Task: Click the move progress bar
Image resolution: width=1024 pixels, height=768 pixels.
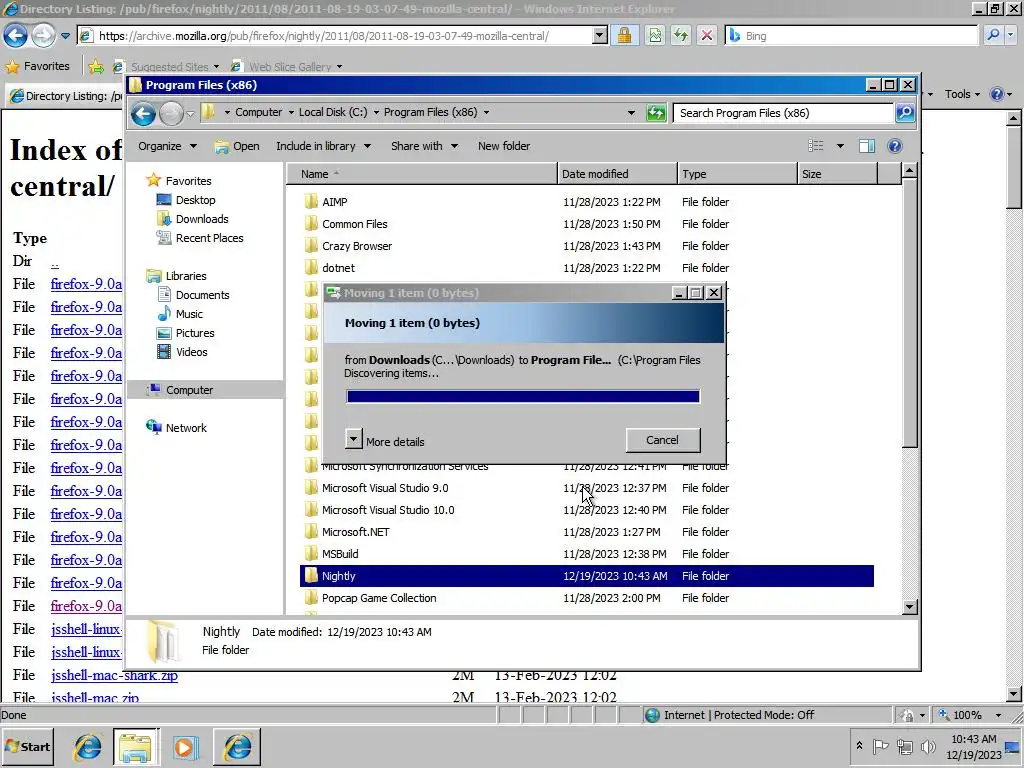Action: (x=522, y=396)
